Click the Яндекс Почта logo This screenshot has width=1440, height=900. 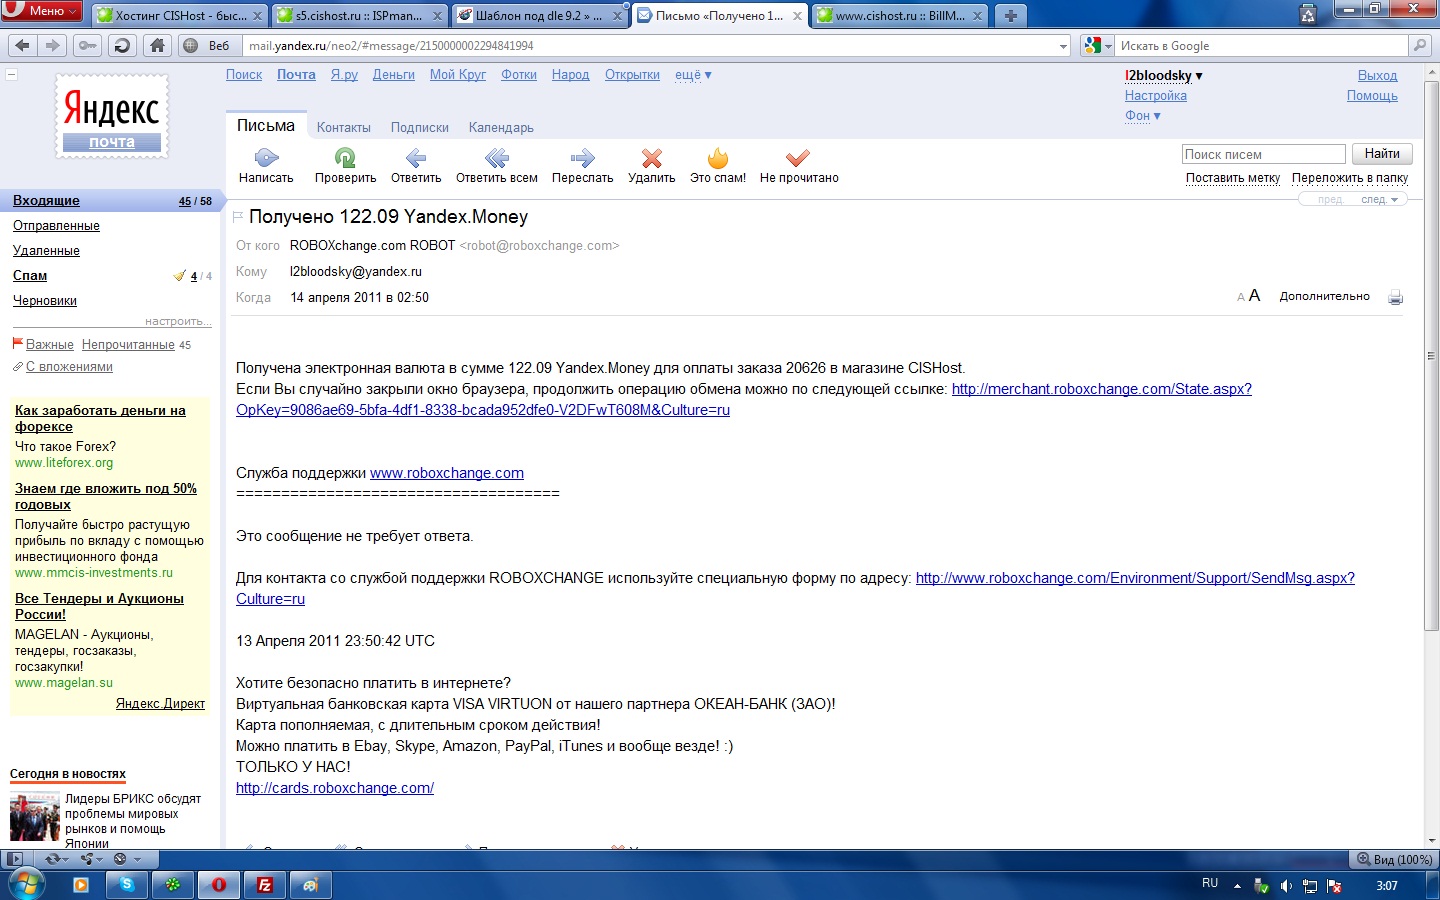(112, 116)
